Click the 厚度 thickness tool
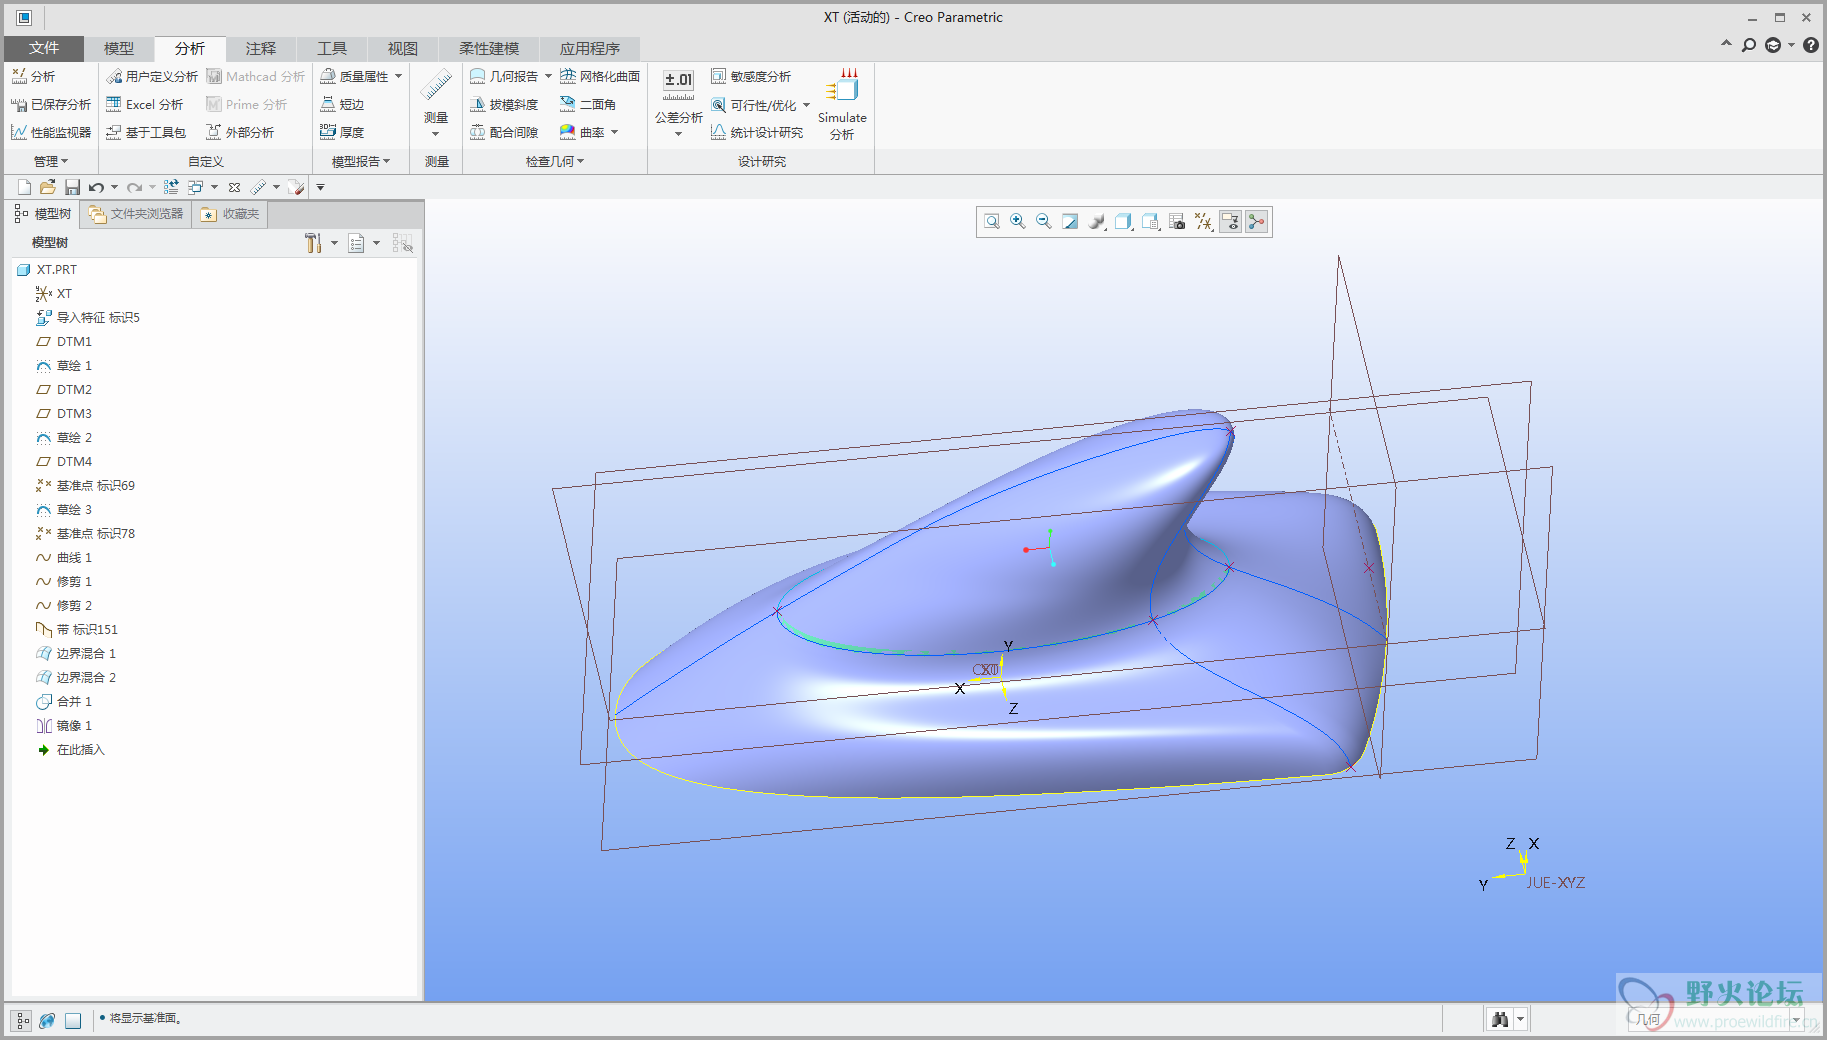This screenshot has height=1040, width=1827. (342, 132)
